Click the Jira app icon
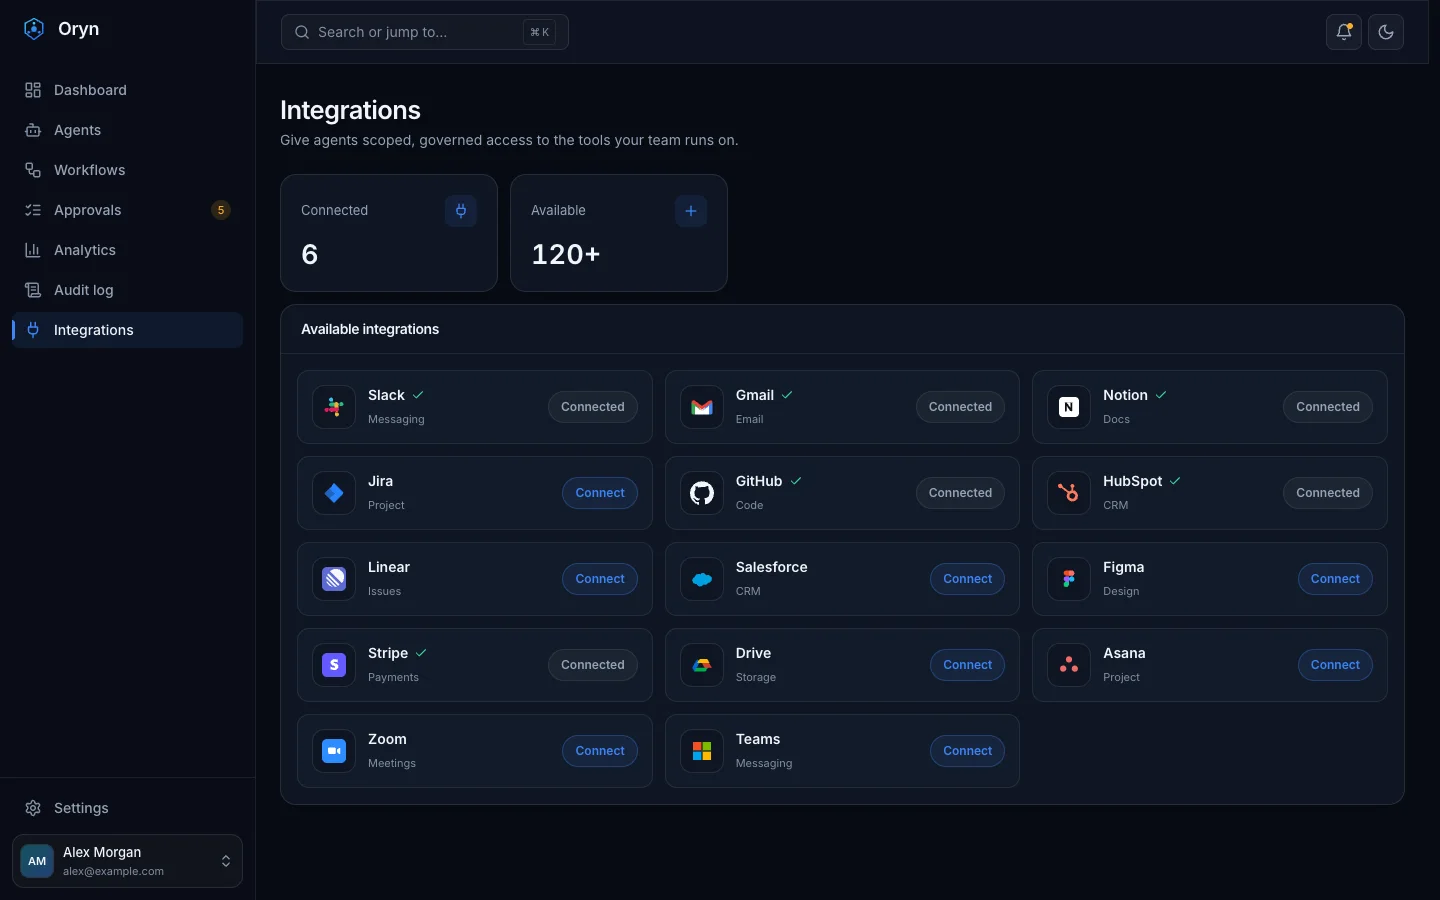 (334, 493)
